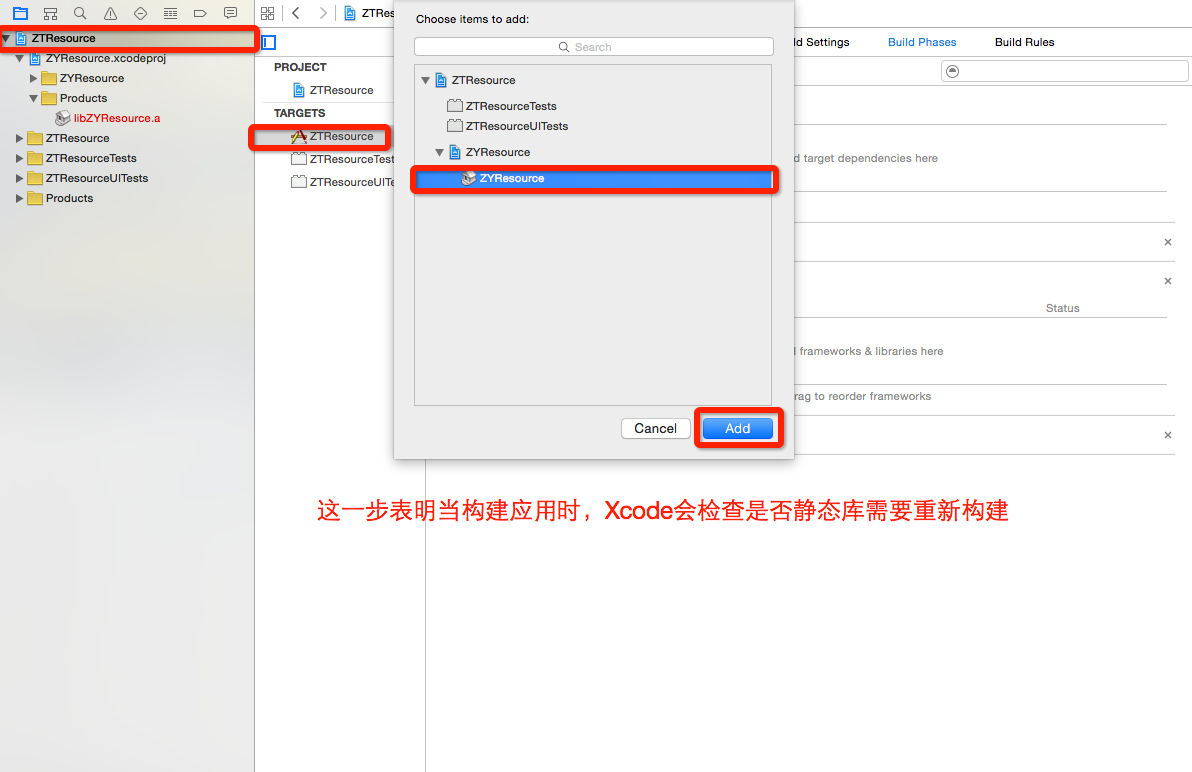The image size is (1192, 772).
Task: Click the Search field in the dialog
Action: pyautogui.click(x=594, y=47)
